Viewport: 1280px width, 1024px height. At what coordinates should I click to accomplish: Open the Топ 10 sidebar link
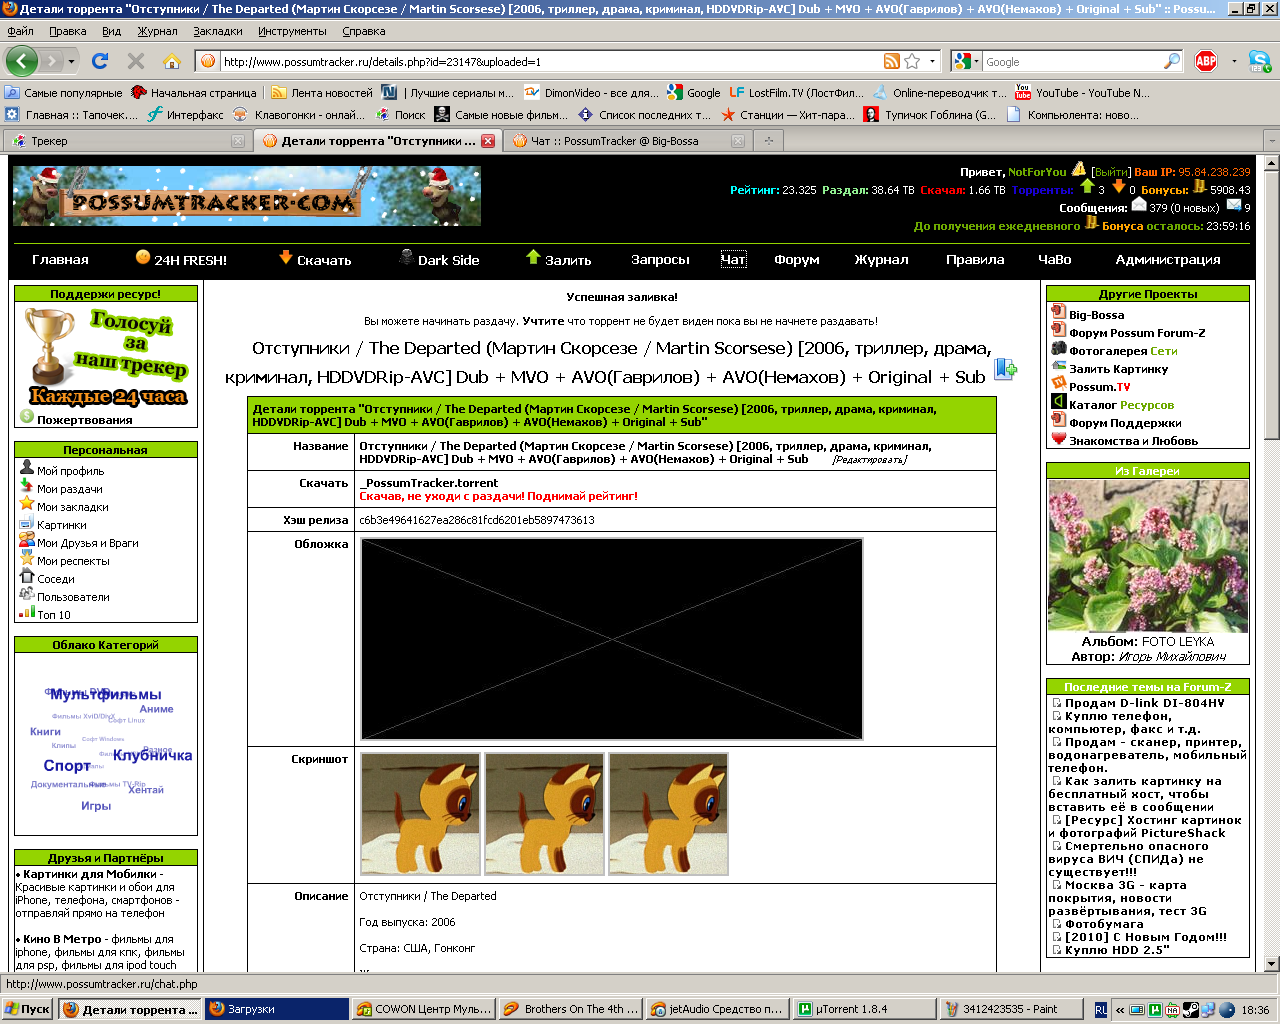(54, 615)
